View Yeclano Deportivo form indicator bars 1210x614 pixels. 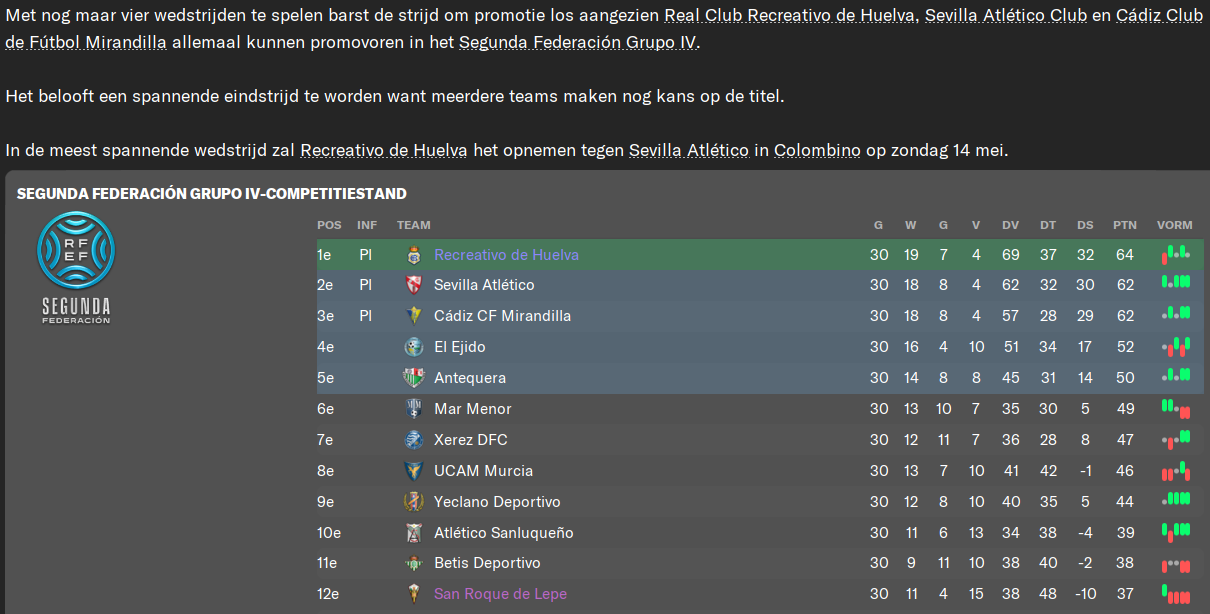click(x=1175, y=500)
